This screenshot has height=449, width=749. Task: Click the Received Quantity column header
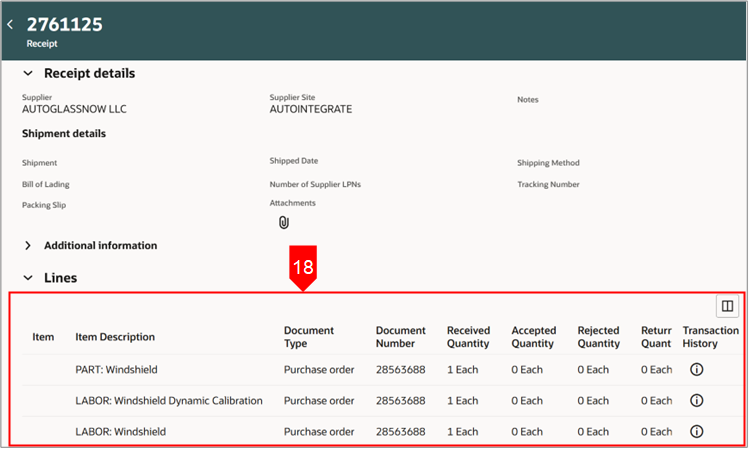coord(468,337)
